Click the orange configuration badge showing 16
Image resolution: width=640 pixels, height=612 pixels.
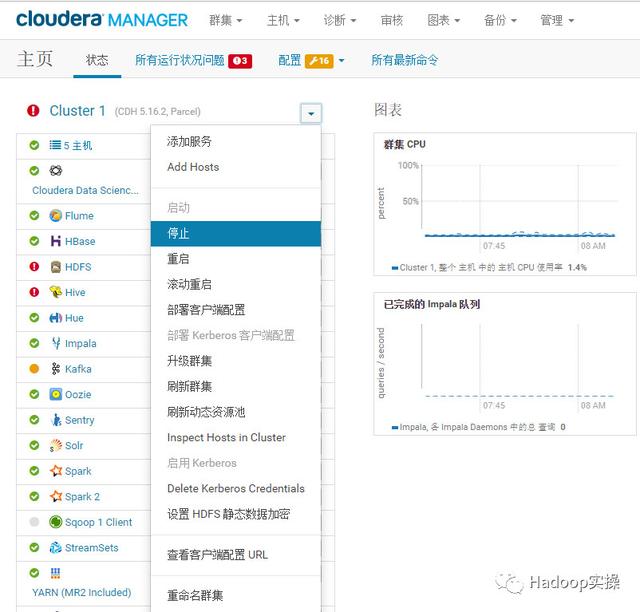click(319, 61)
